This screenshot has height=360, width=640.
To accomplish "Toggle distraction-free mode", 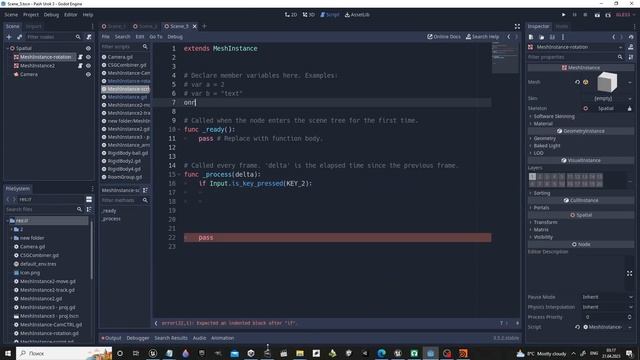I will tap(517, 27).
